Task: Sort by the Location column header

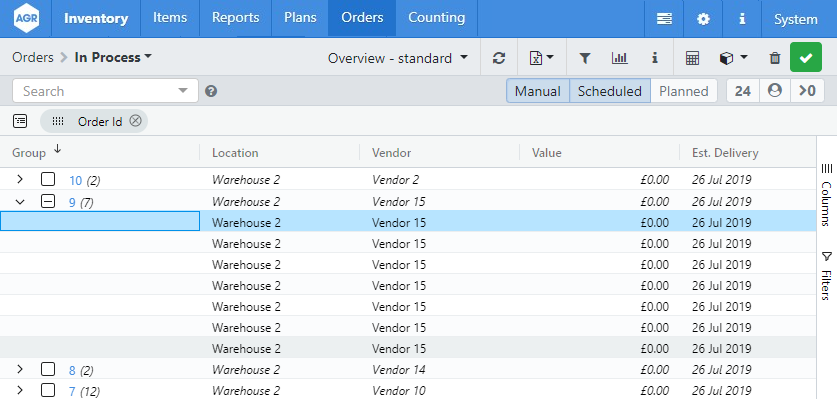Action: coord(279,152)
